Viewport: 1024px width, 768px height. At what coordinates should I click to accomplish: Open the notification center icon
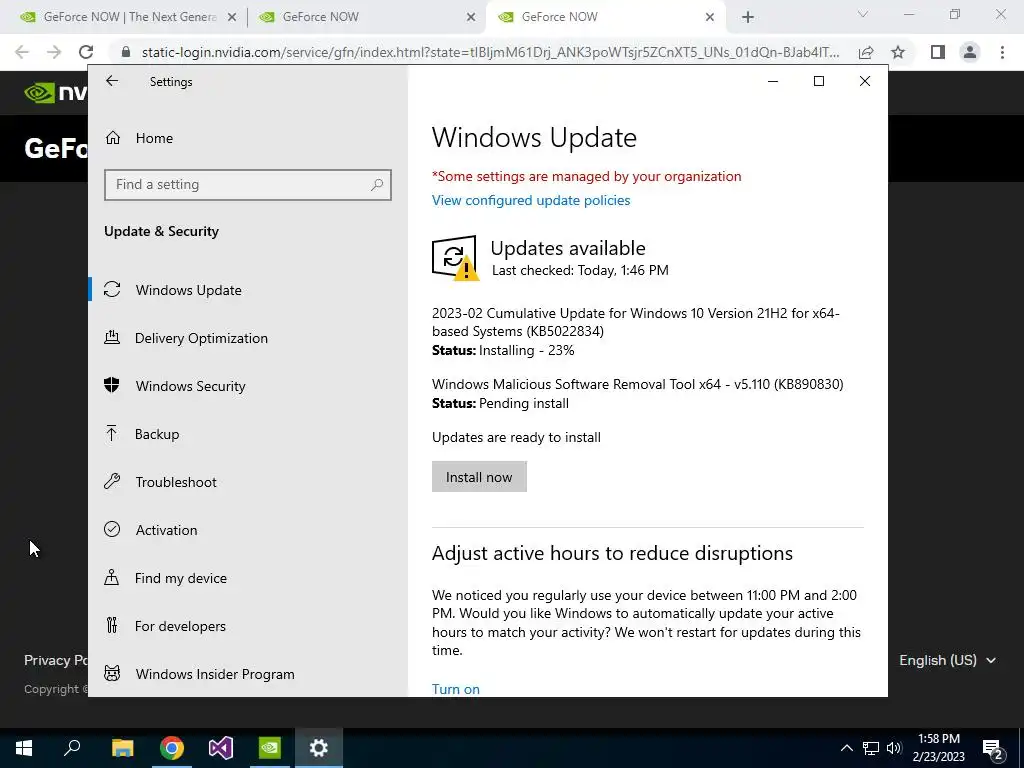coord(993,748)
